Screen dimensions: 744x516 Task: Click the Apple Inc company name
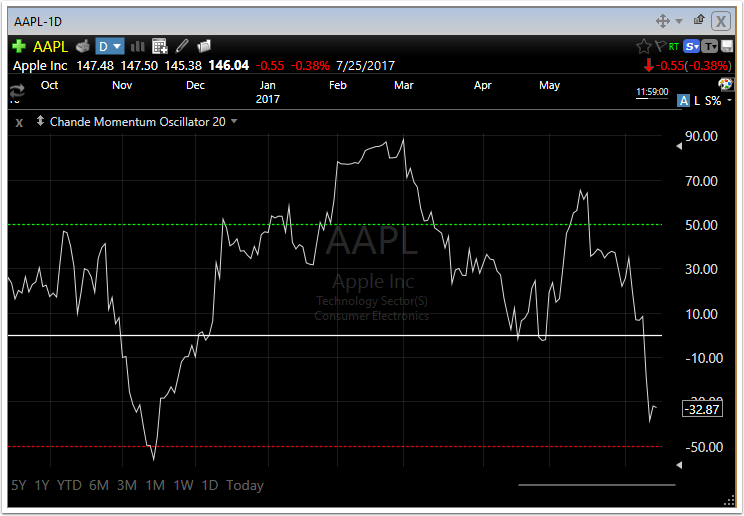[40, 66]
